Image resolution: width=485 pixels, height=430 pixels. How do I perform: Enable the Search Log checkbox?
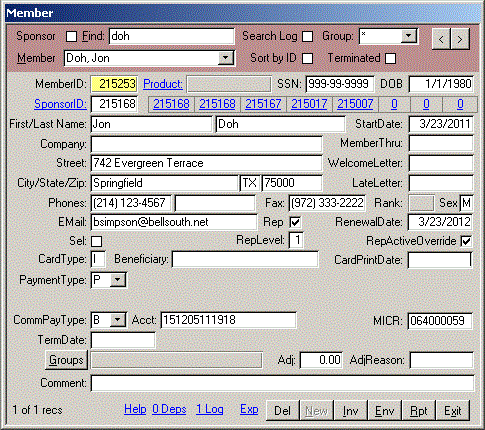[x=307, y=36]
